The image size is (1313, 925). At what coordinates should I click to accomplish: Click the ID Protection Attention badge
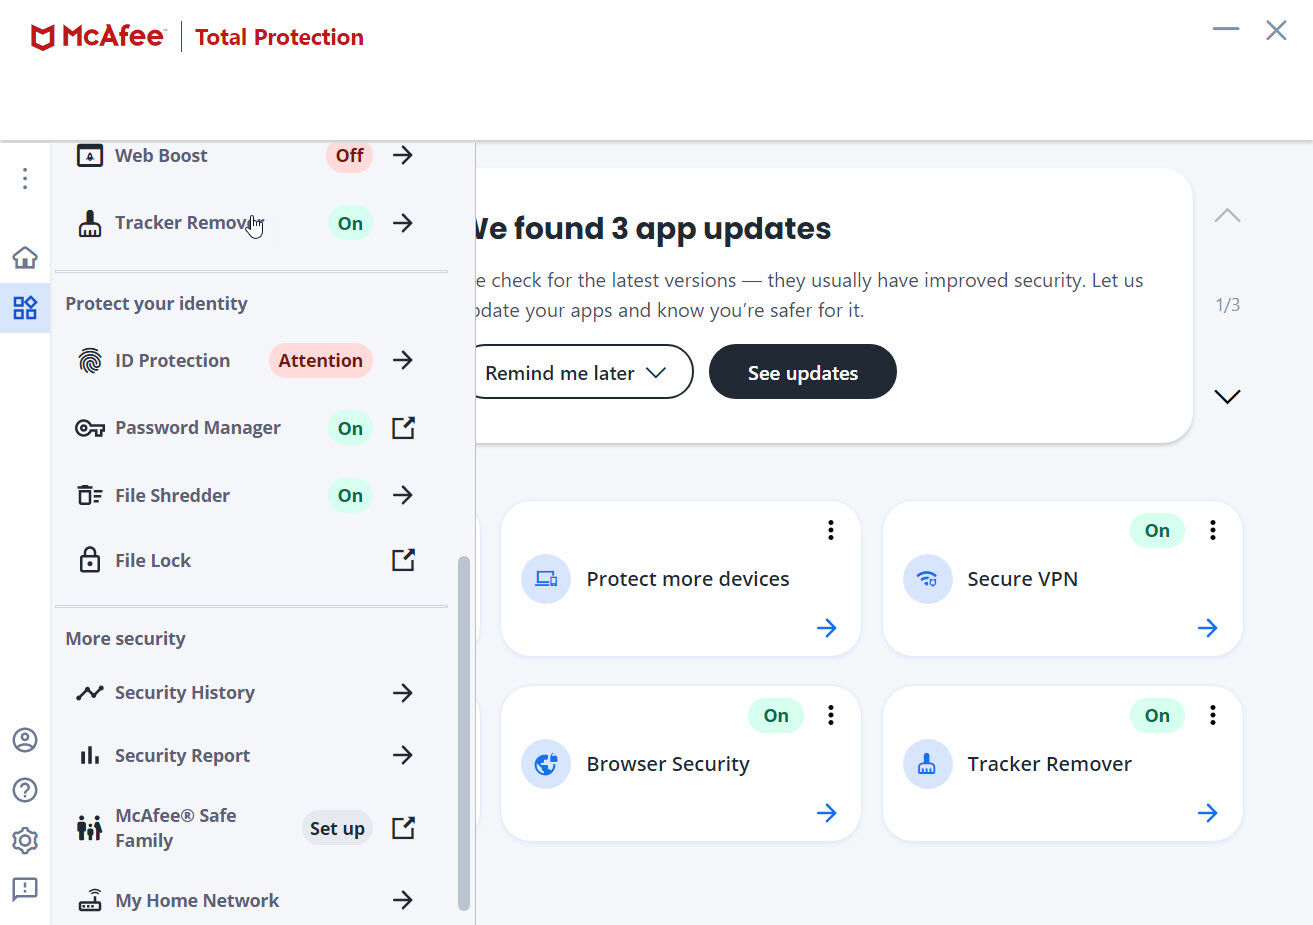click(321, 361)
